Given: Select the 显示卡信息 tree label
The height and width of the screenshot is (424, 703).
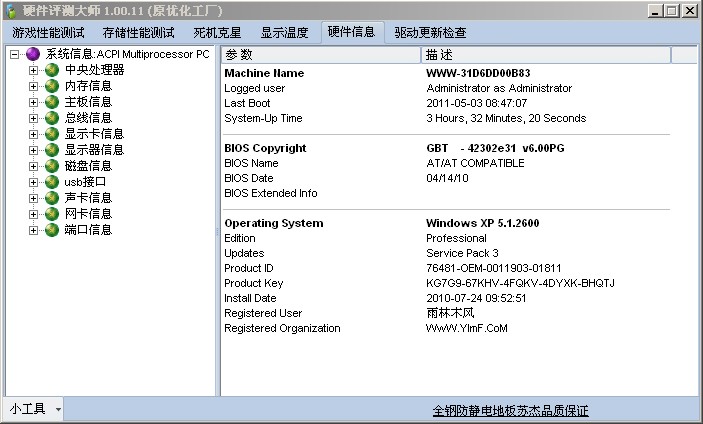Looking at the screenshot, I should tap(95, 134).
